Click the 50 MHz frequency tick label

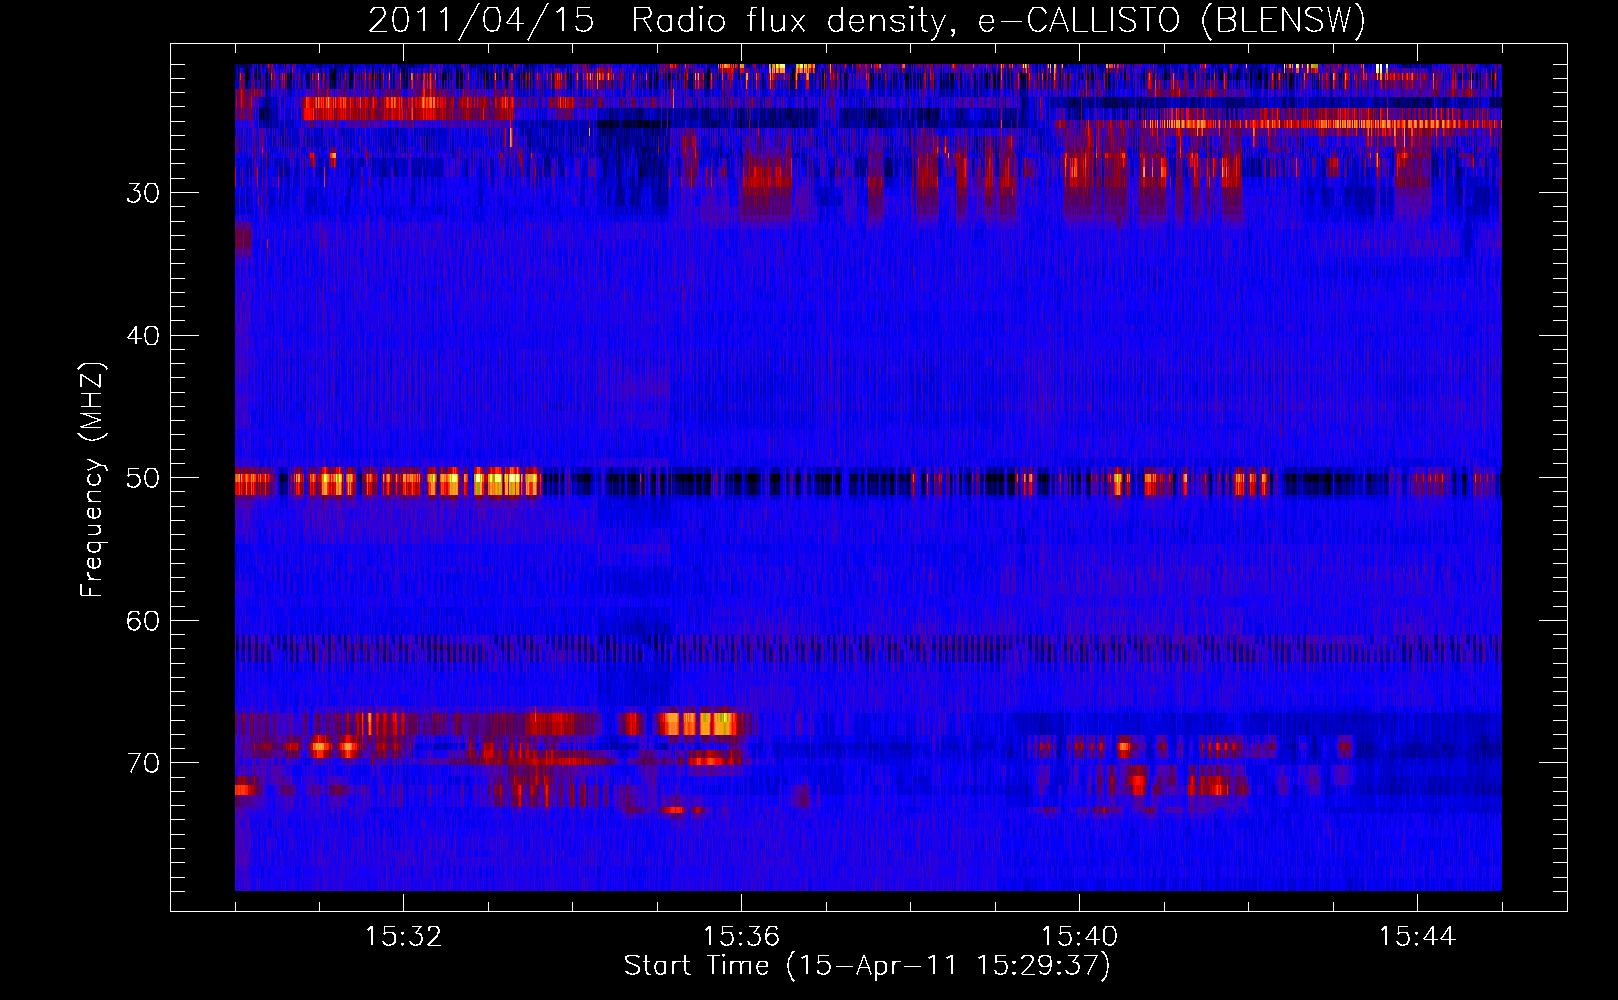[x=143, y=478]
